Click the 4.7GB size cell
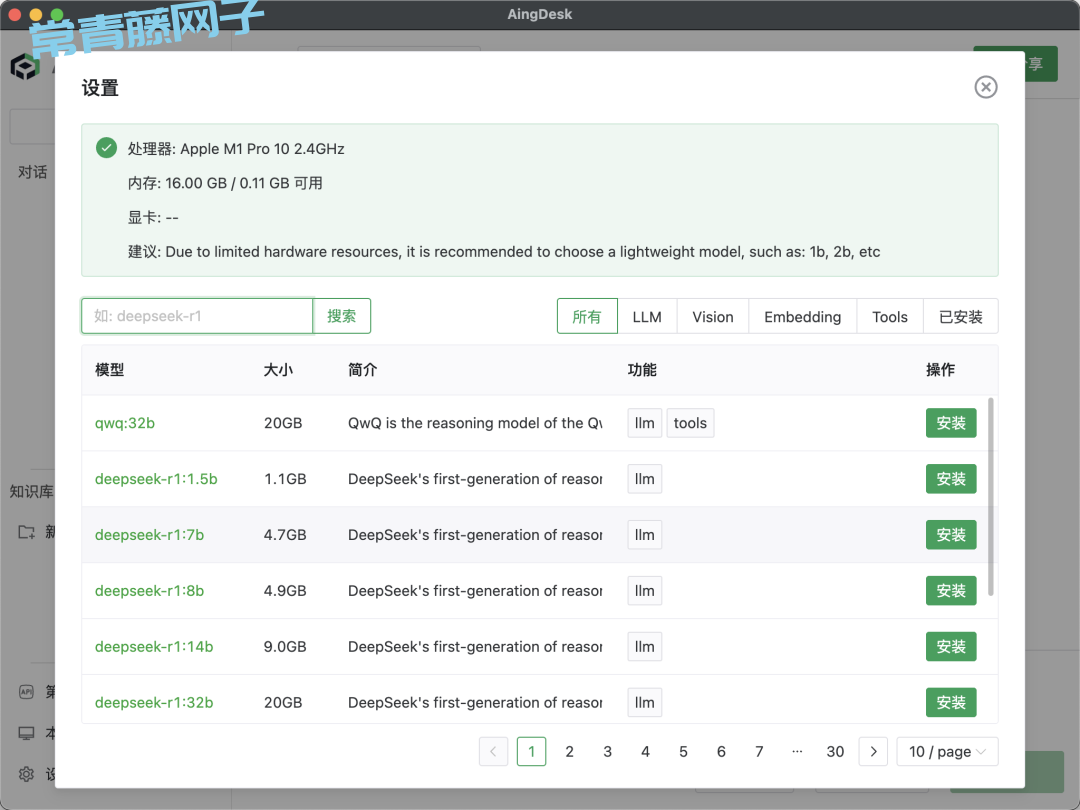This screenshot has width=1080, height=810. [285, 534]
